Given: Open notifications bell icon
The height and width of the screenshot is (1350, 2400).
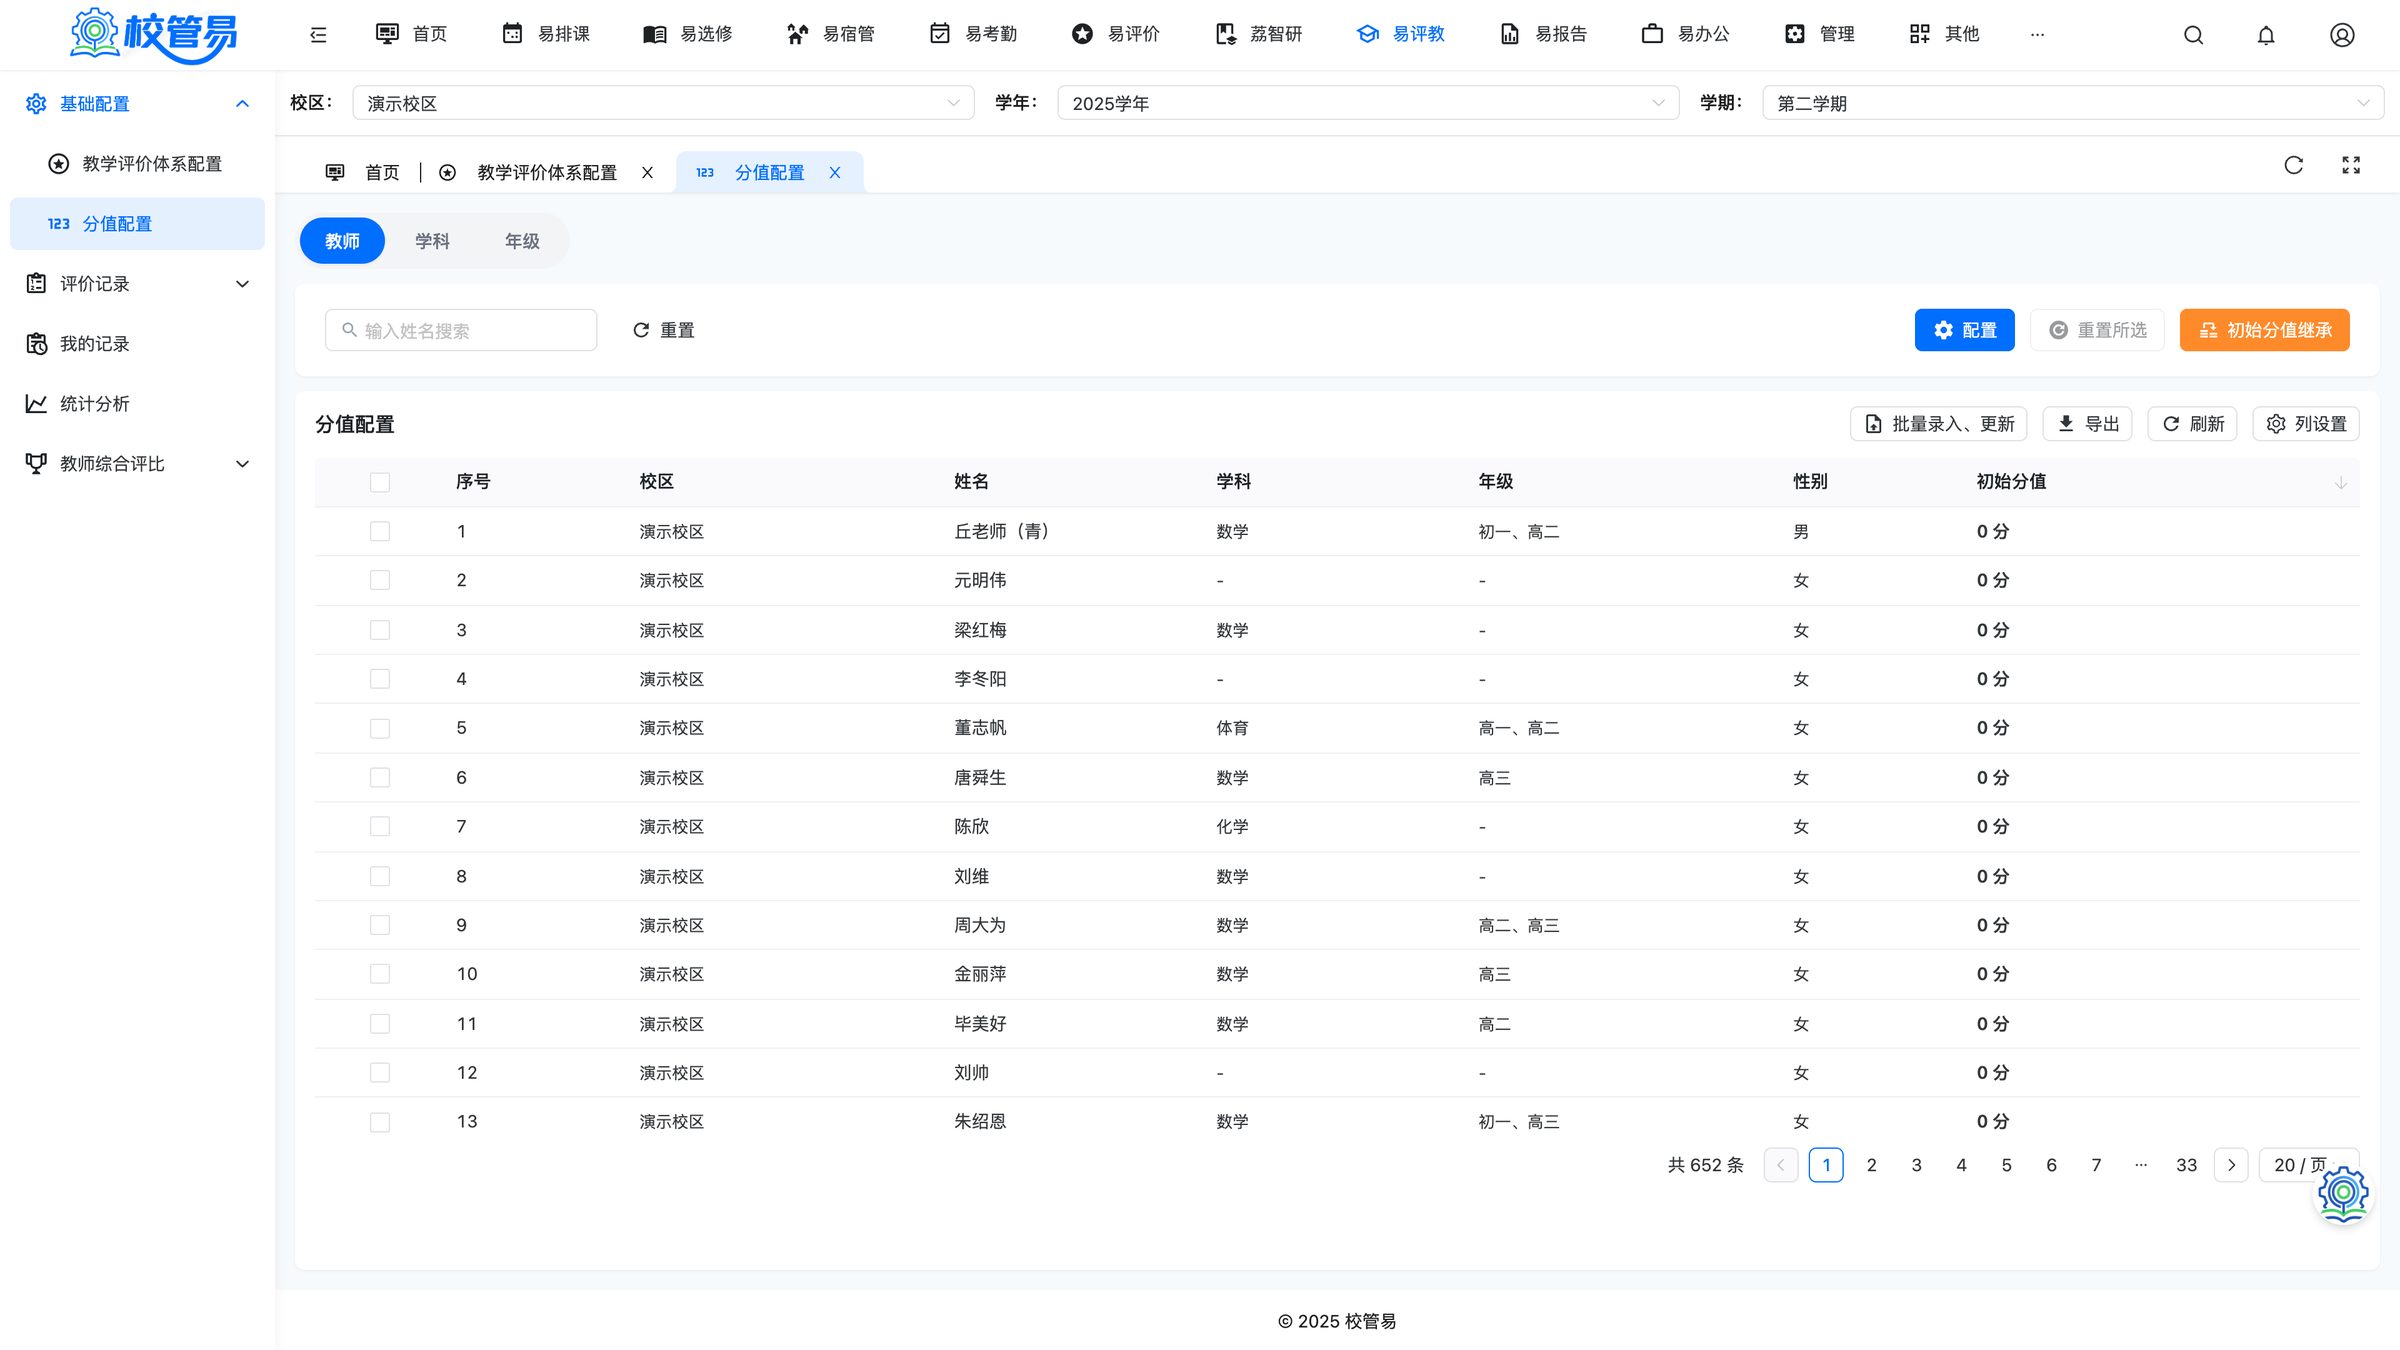Looking at the screenshot, I should 2266,35.
